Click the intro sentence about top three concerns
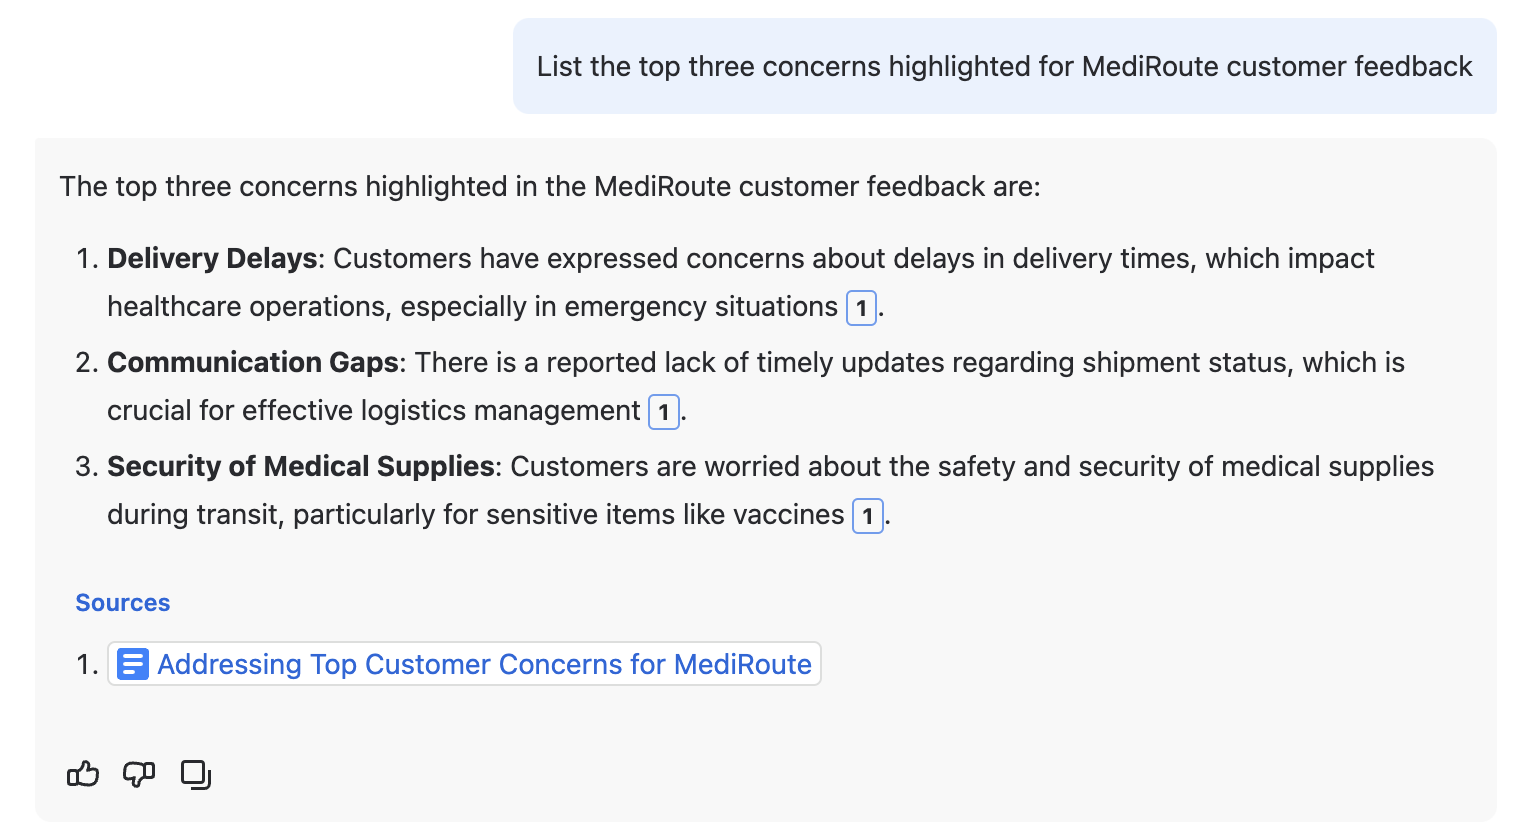 [550, 187]
